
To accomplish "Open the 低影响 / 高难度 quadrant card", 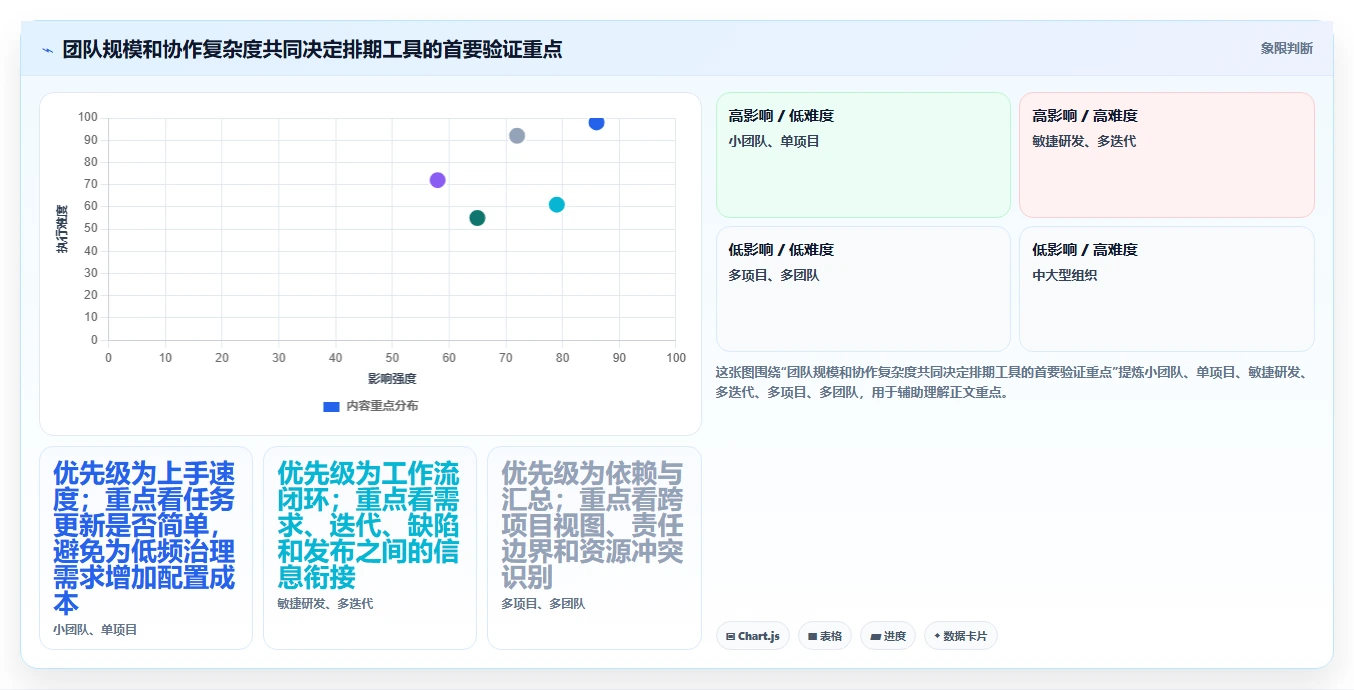I will (1167, 289).
